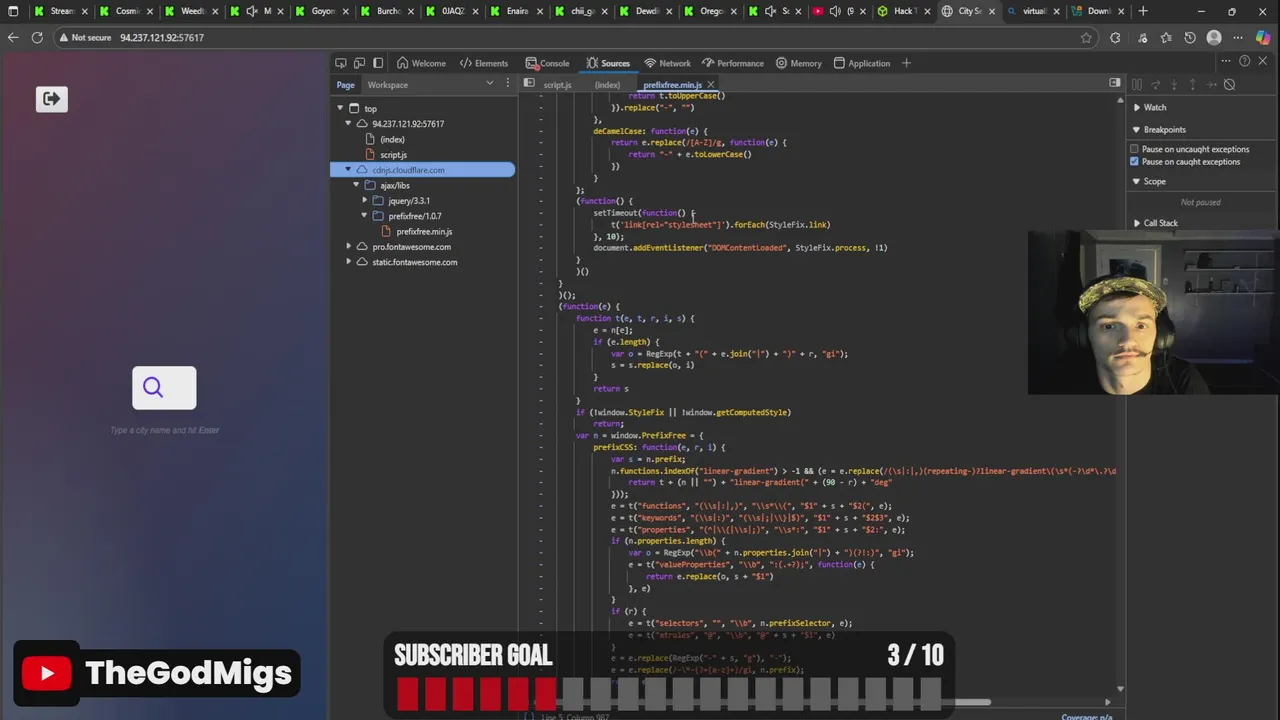Open the Performance panel
The width and height of the screenshot is (1280, 720).
click(x=733, y=63)
